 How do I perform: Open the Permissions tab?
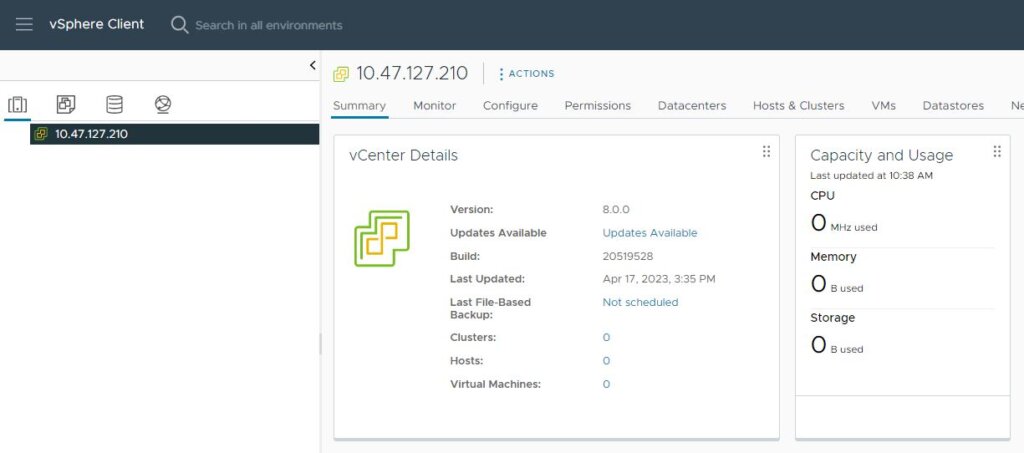click(598, 106)
